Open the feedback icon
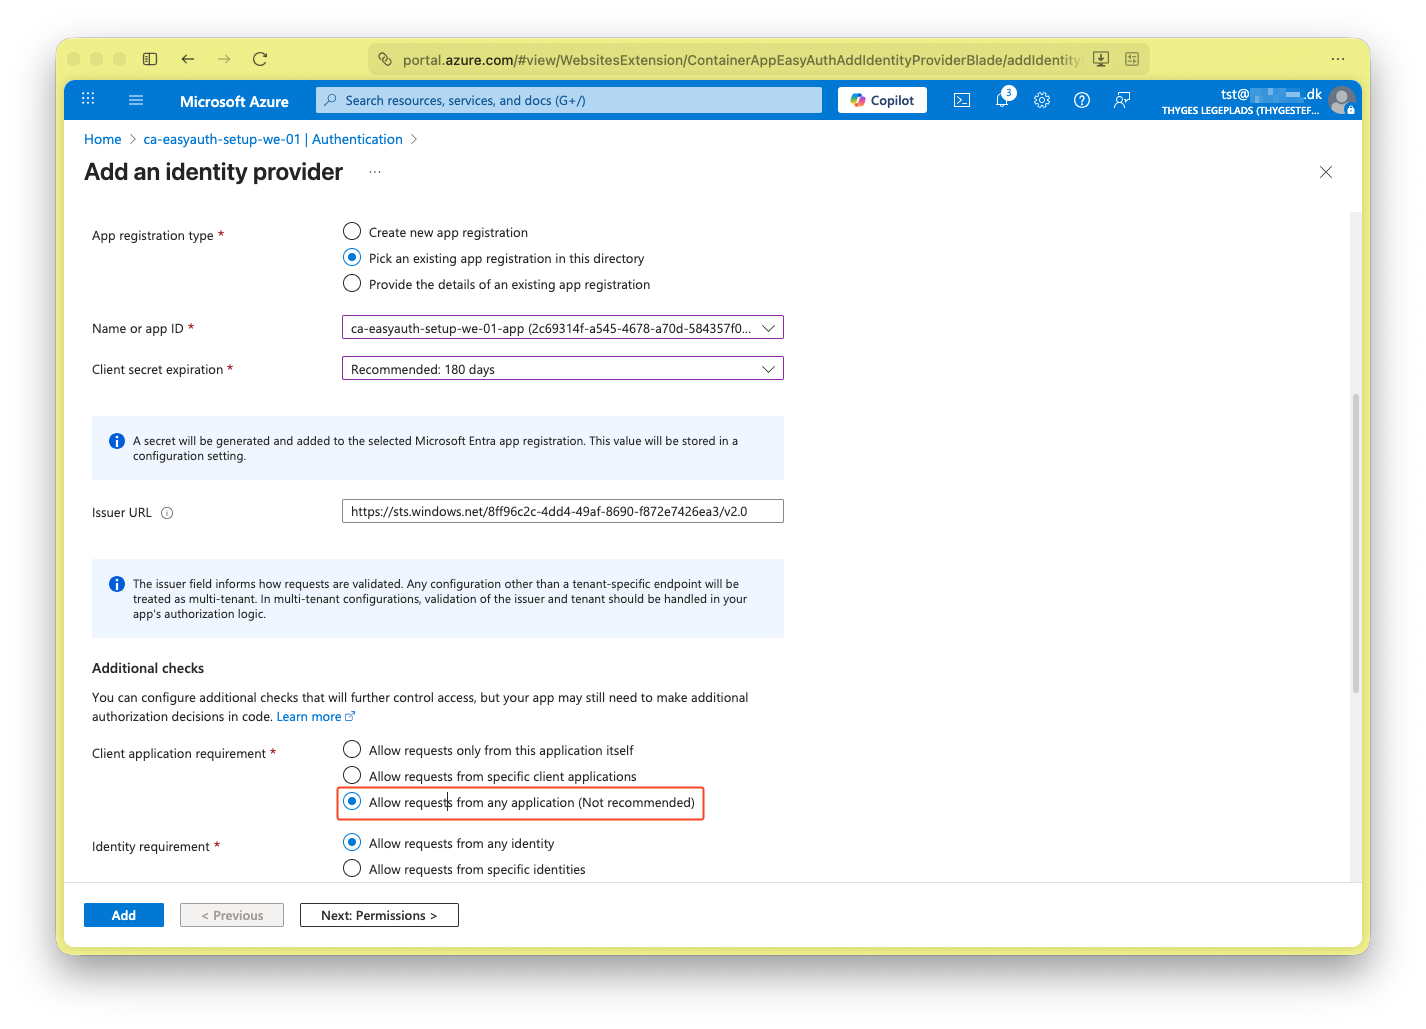The height and width of the screenshot is (1029, 1426). coord(1122,100)
